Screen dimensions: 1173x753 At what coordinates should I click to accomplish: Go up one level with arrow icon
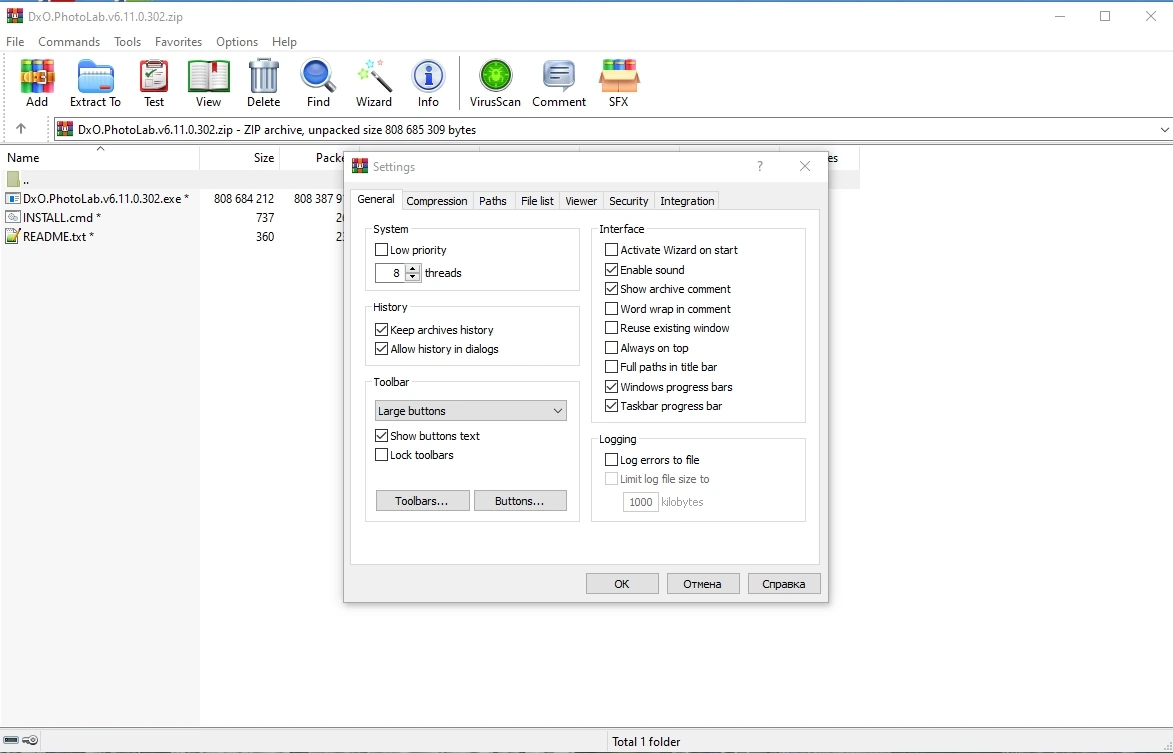click(21, 129)
